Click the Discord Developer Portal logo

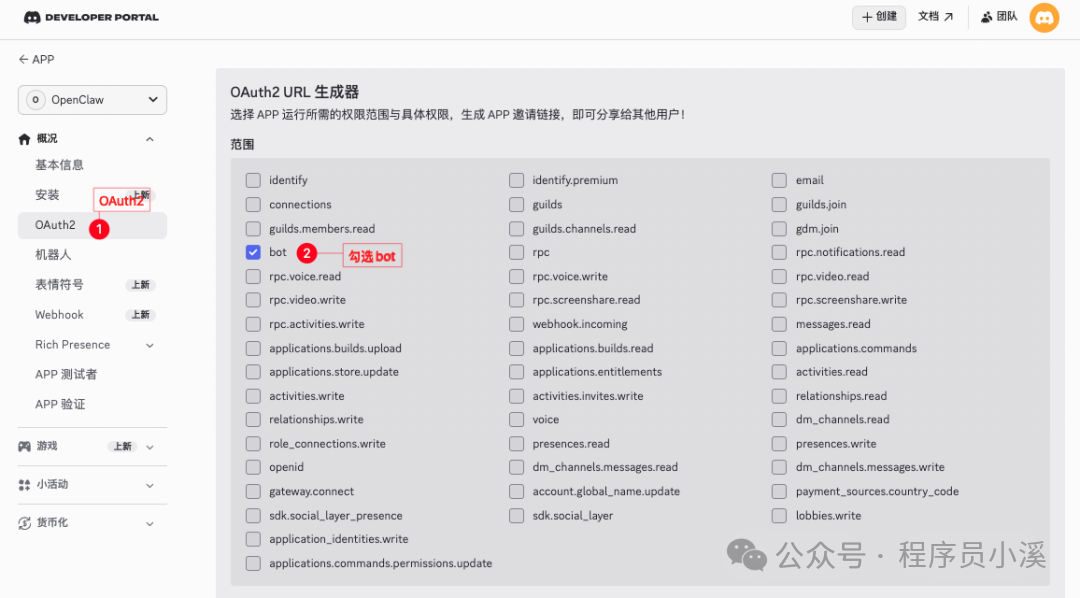coord(91,17)
